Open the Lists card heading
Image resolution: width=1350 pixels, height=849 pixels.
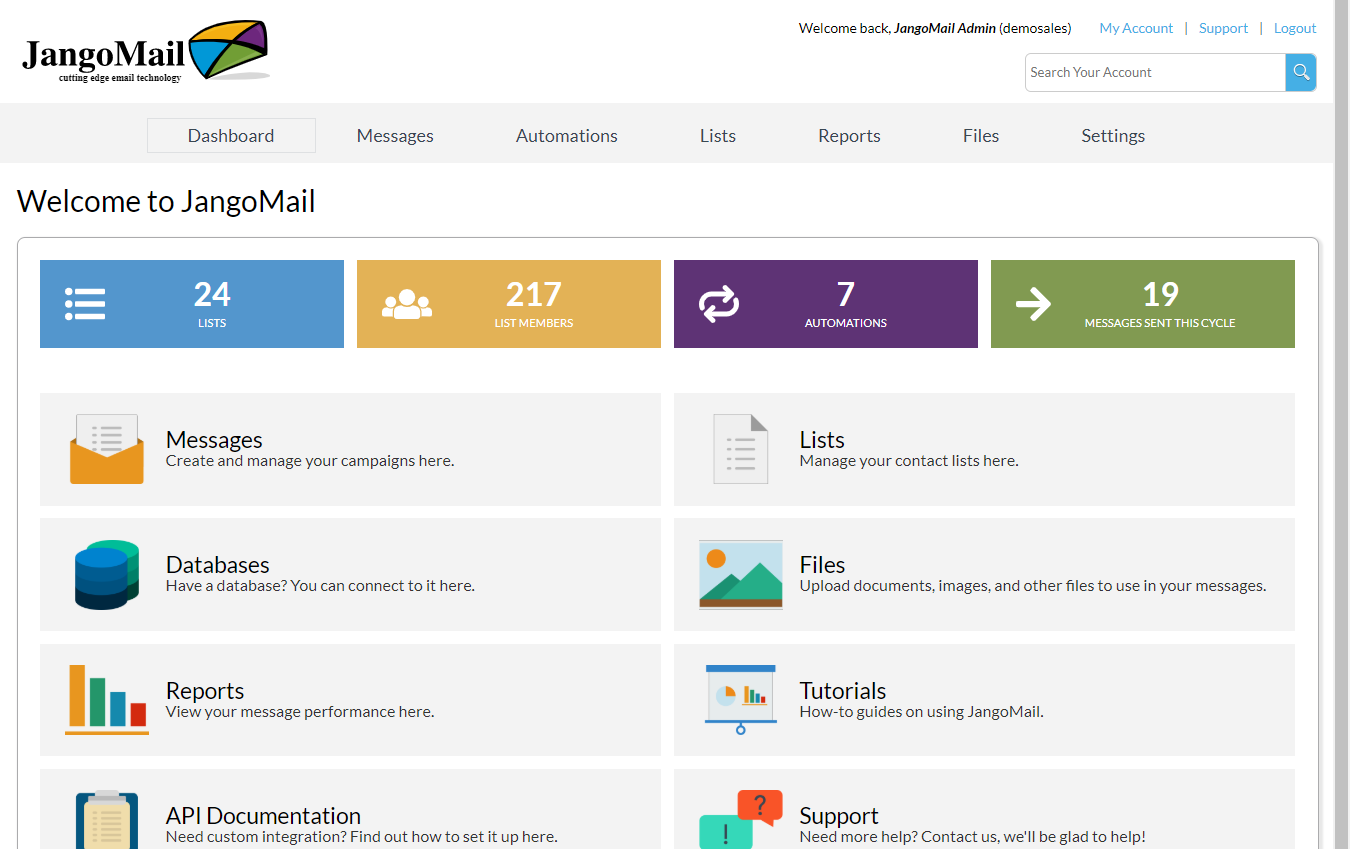tap(822, 440)
